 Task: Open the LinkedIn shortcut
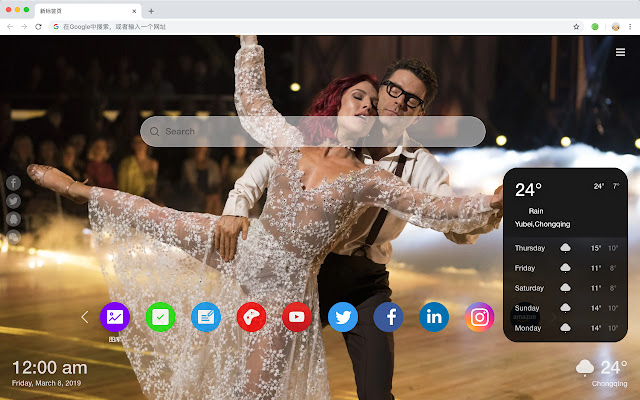pos(434,317)
